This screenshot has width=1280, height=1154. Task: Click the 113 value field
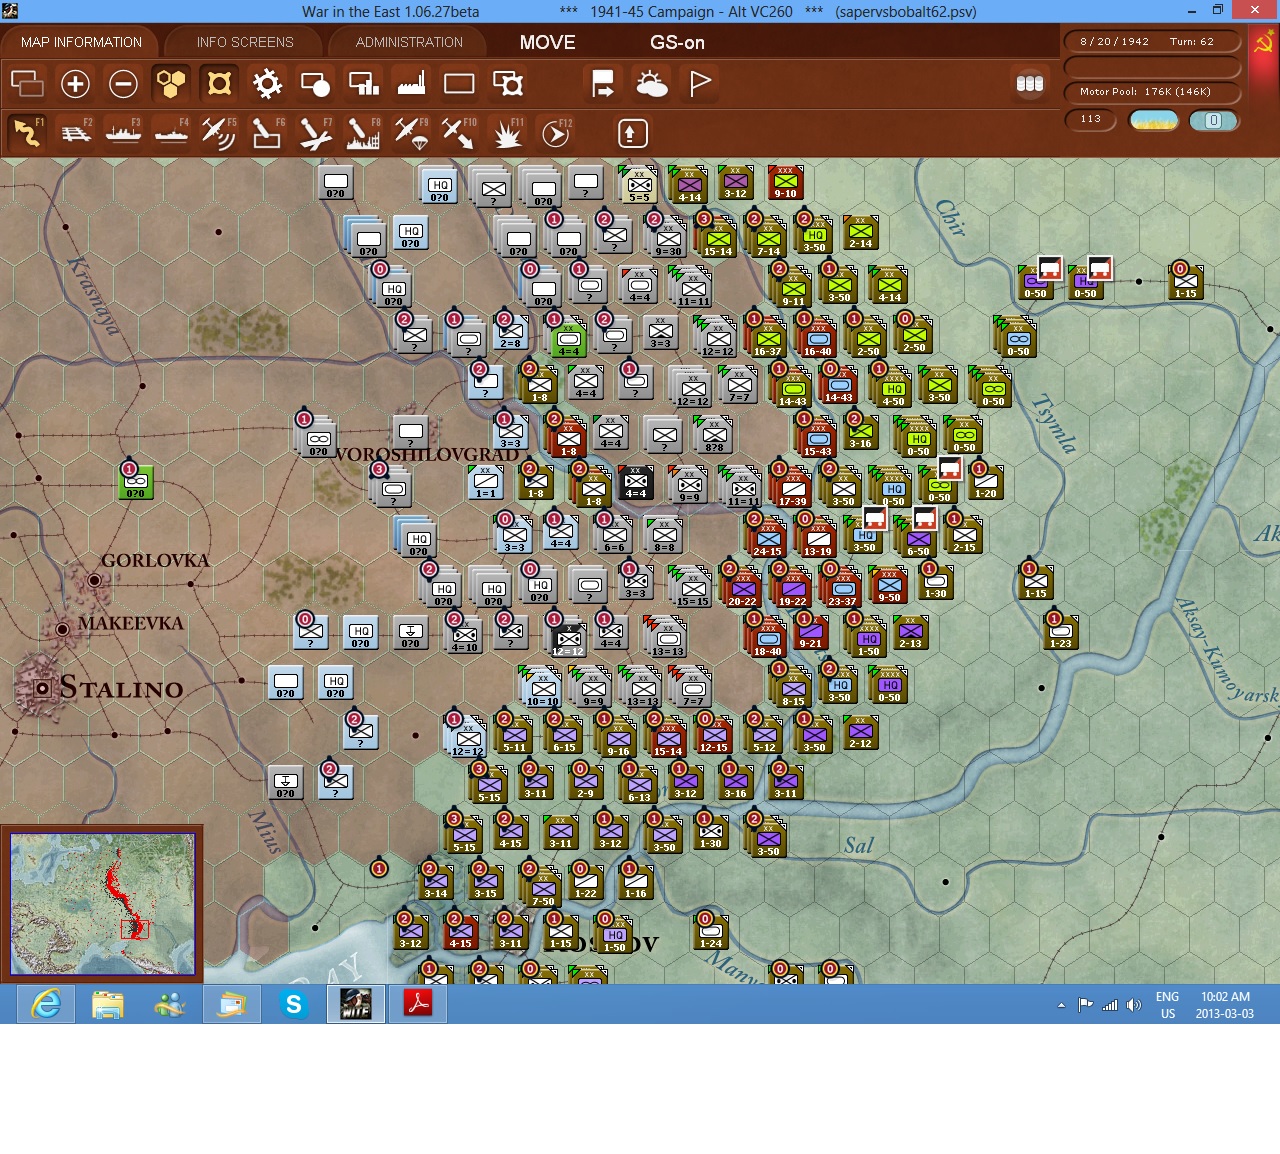(x=1091, y=119)
